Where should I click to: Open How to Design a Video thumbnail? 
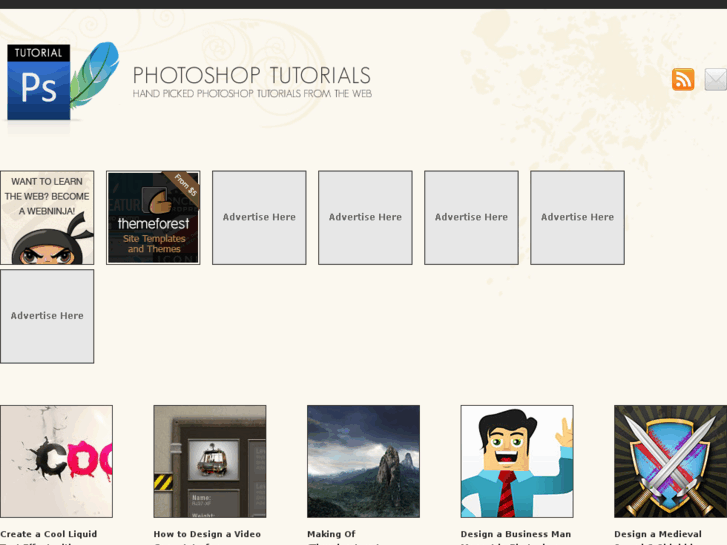[x=210, y=461]
